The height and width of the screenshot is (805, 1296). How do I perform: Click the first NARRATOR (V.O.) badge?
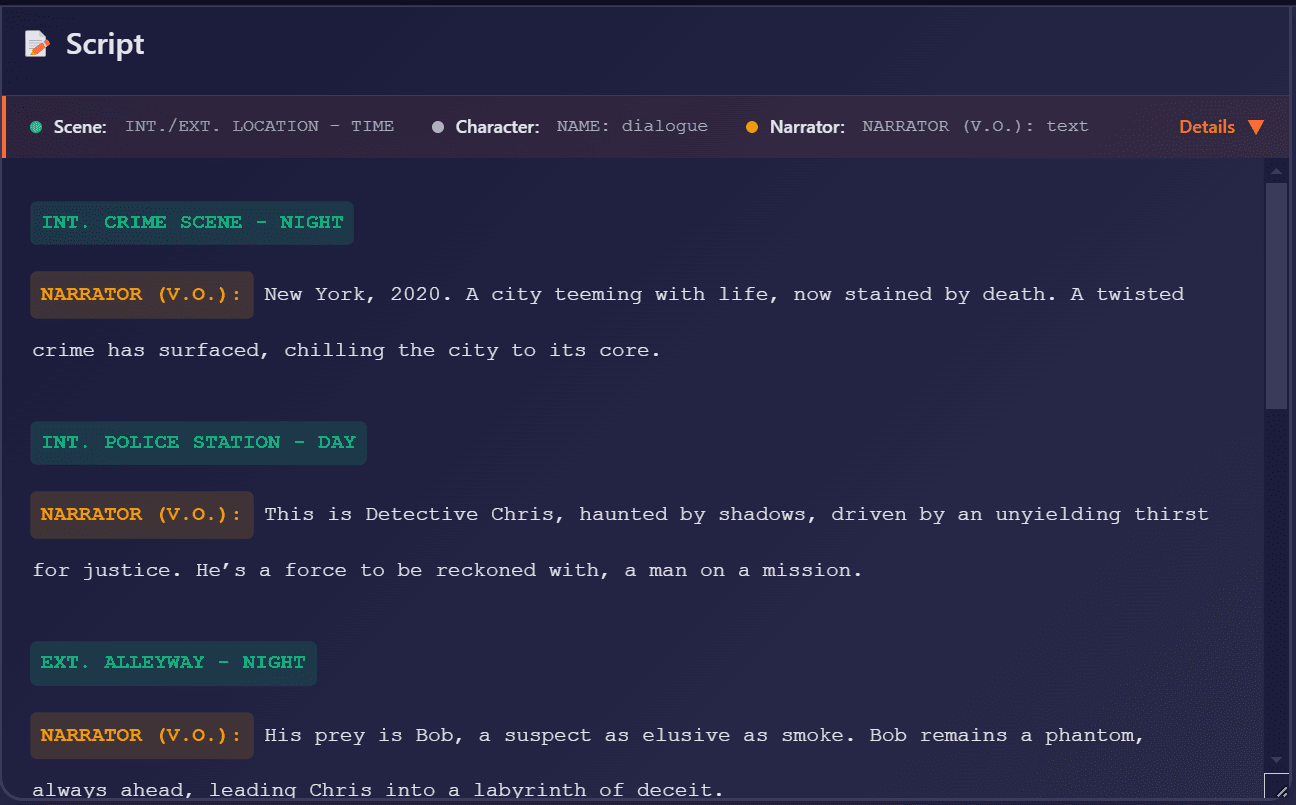point(141,294)
